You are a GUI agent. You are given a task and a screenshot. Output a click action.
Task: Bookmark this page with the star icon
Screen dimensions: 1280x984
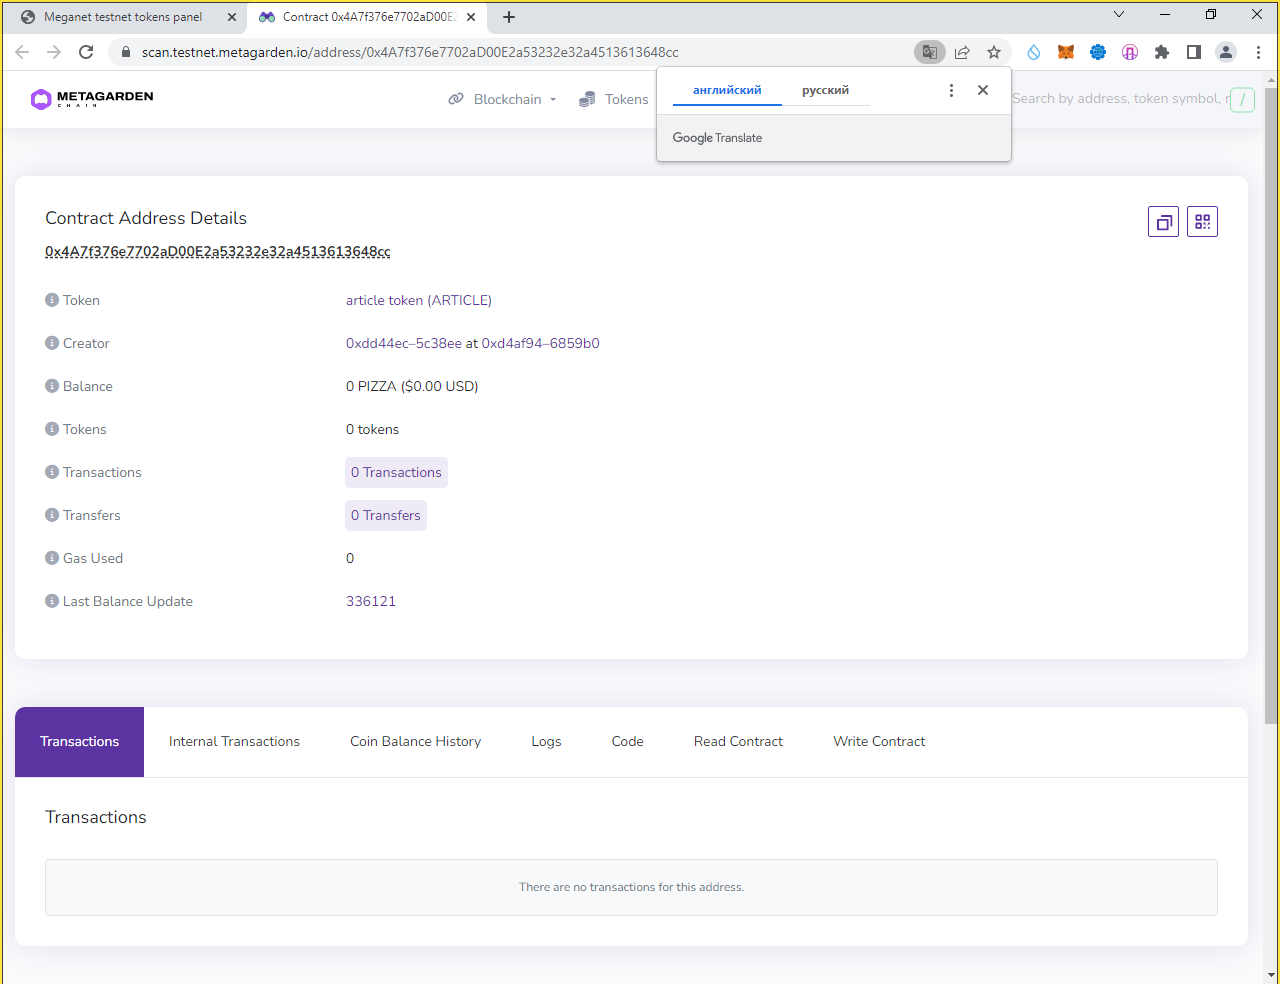994,52
